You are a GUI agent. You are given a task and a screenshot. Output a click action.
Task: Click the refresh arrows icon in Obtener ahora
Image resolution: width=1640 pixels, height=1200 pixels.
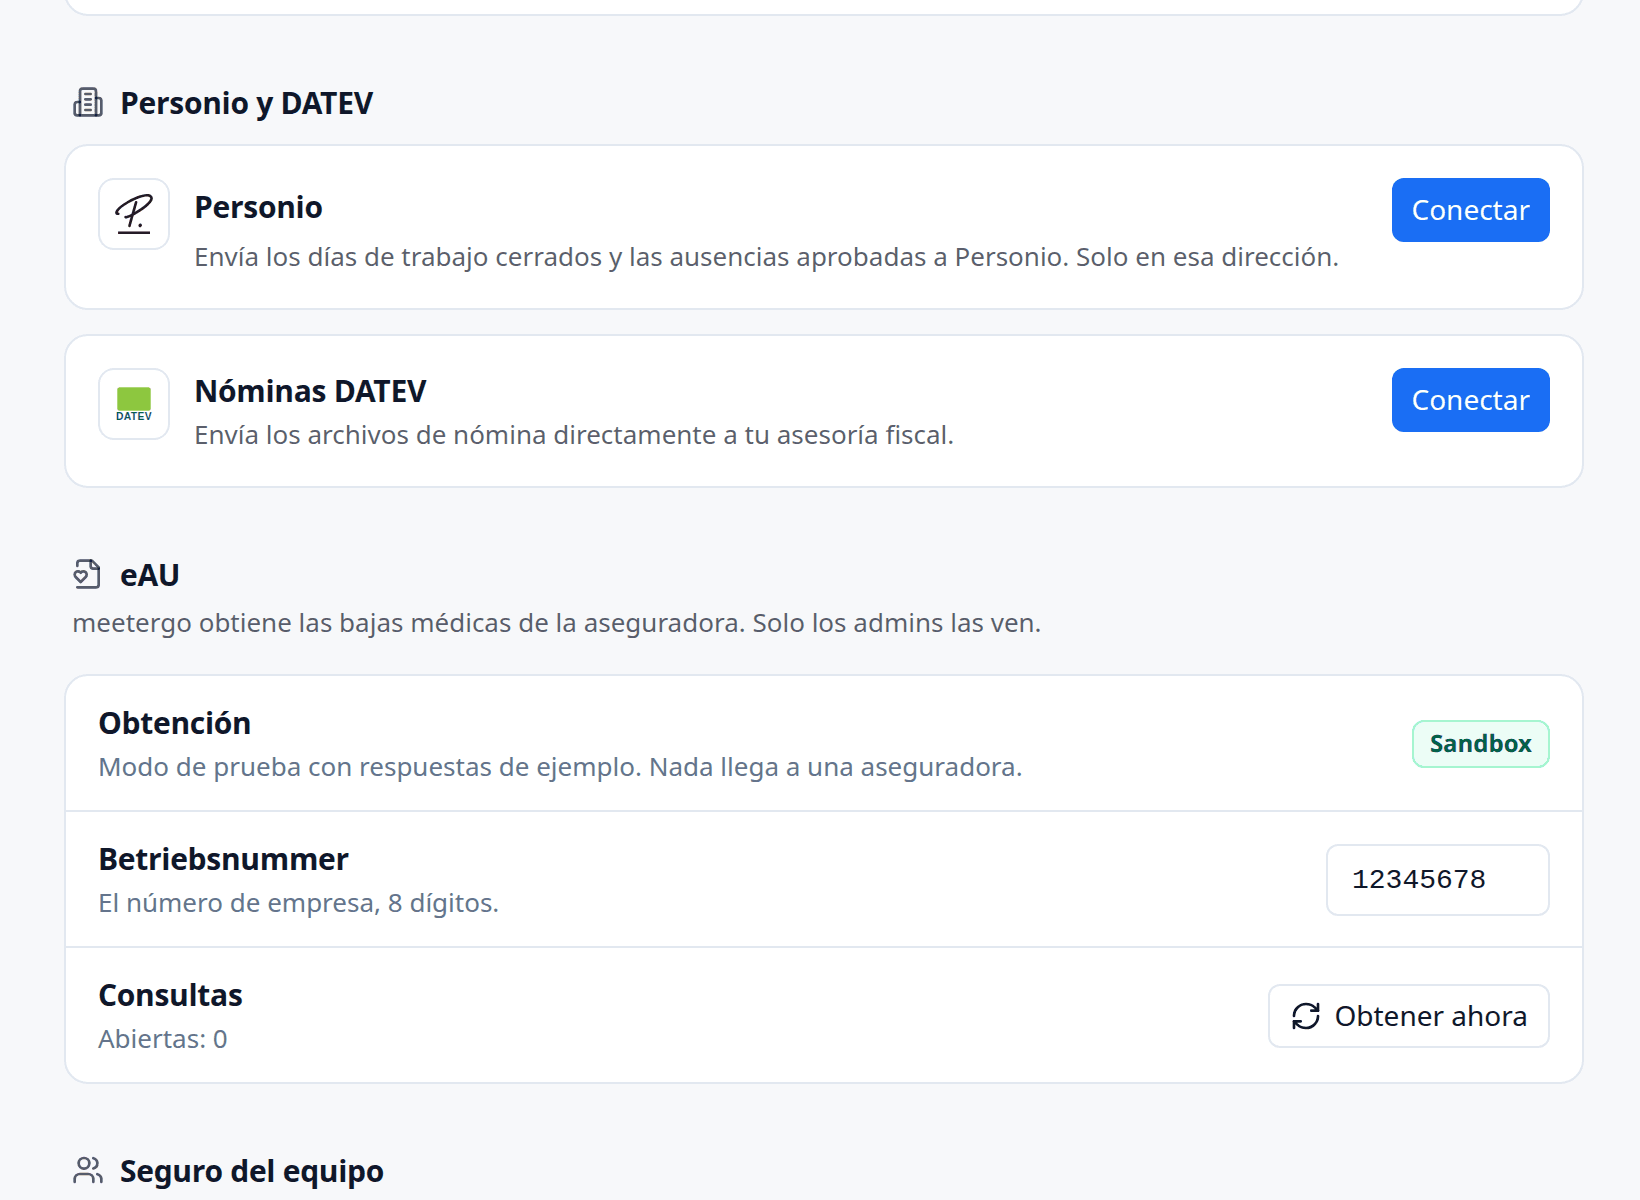point(1306,1016)
